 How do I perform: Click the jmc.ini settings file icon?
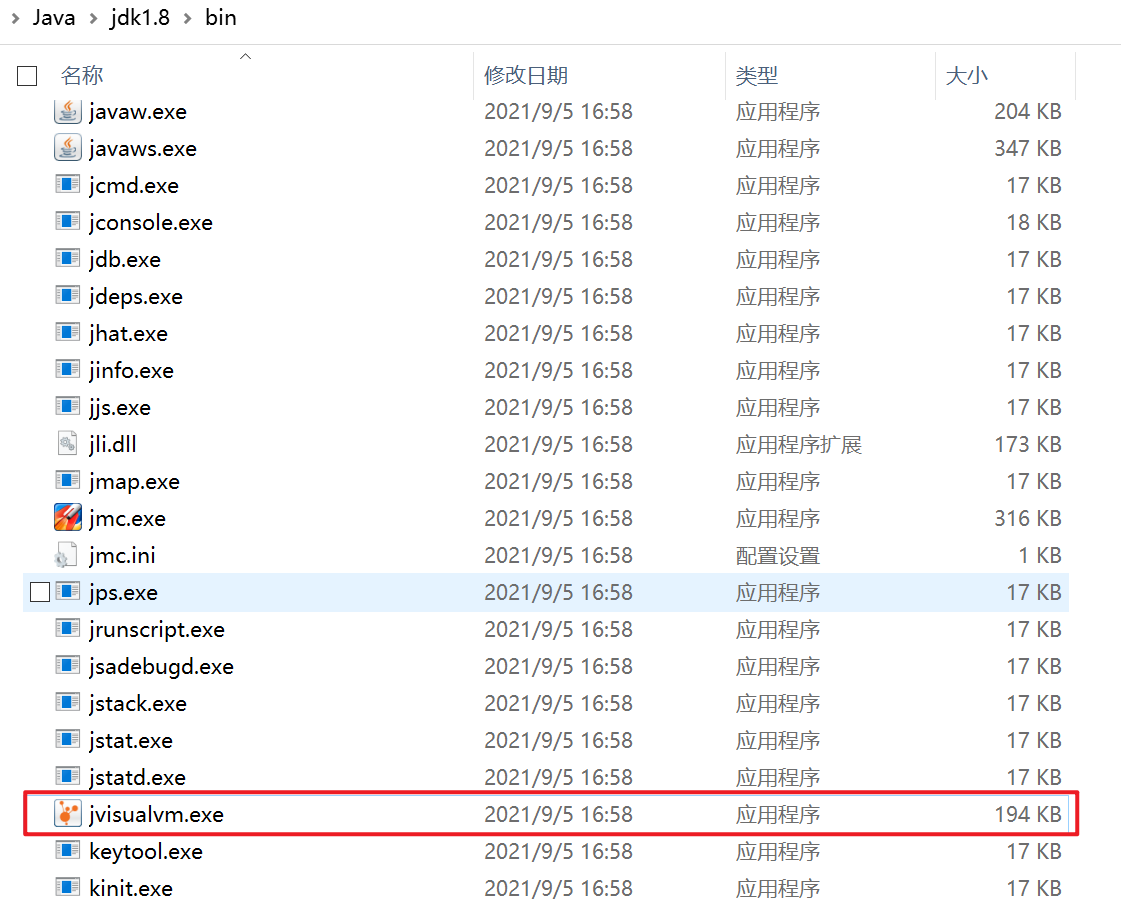(67, 555)
